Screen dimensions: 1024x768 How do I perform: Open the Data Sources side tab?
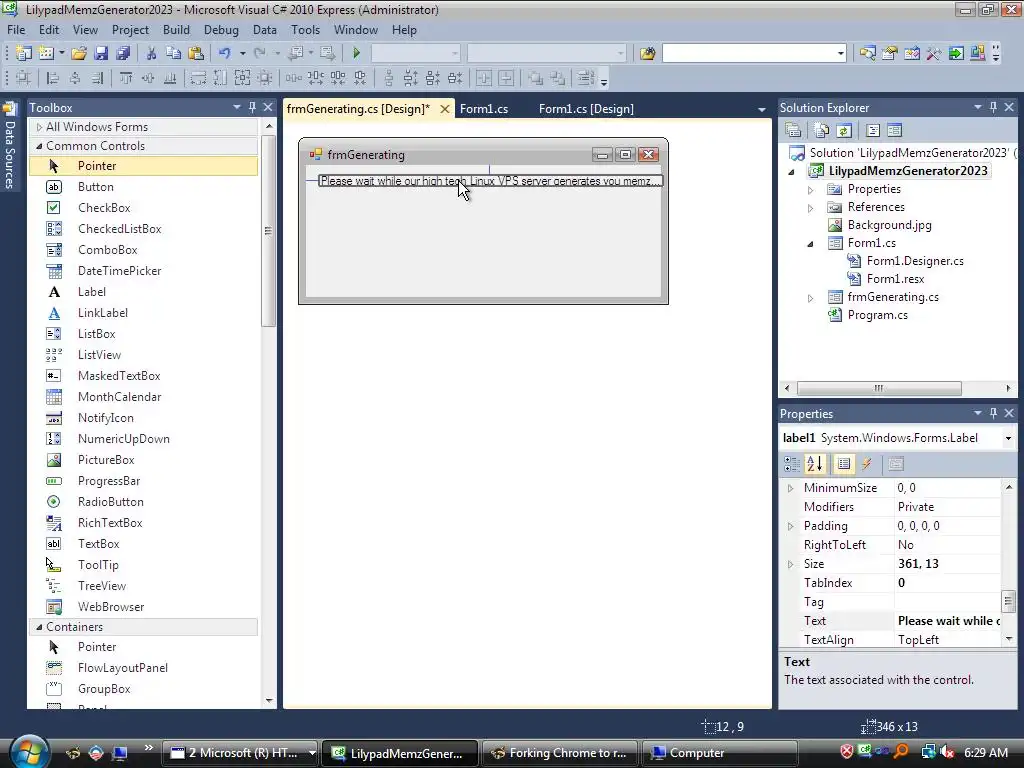coord(10,146)
